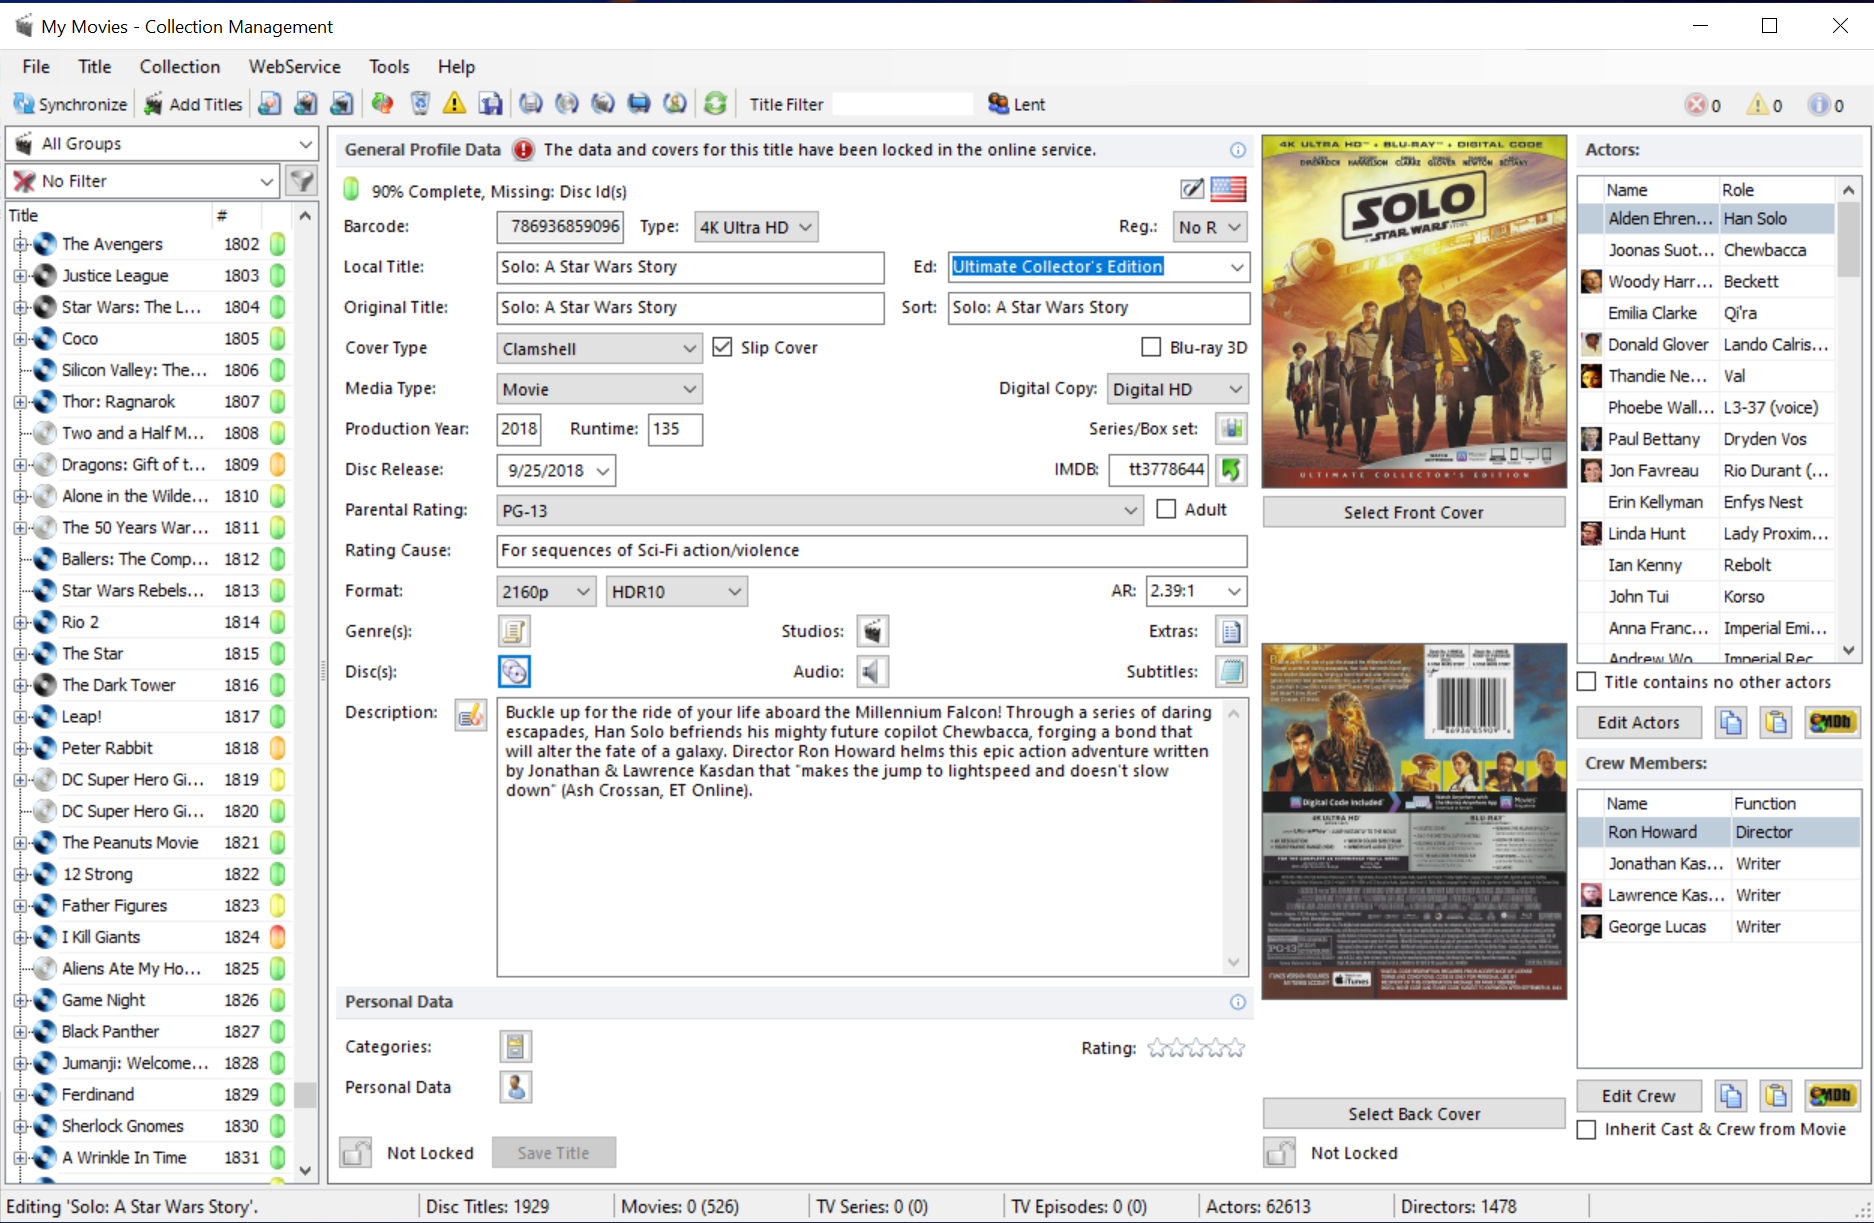
Task: Click the Edit Actors button
Action: click(1639, 722)
